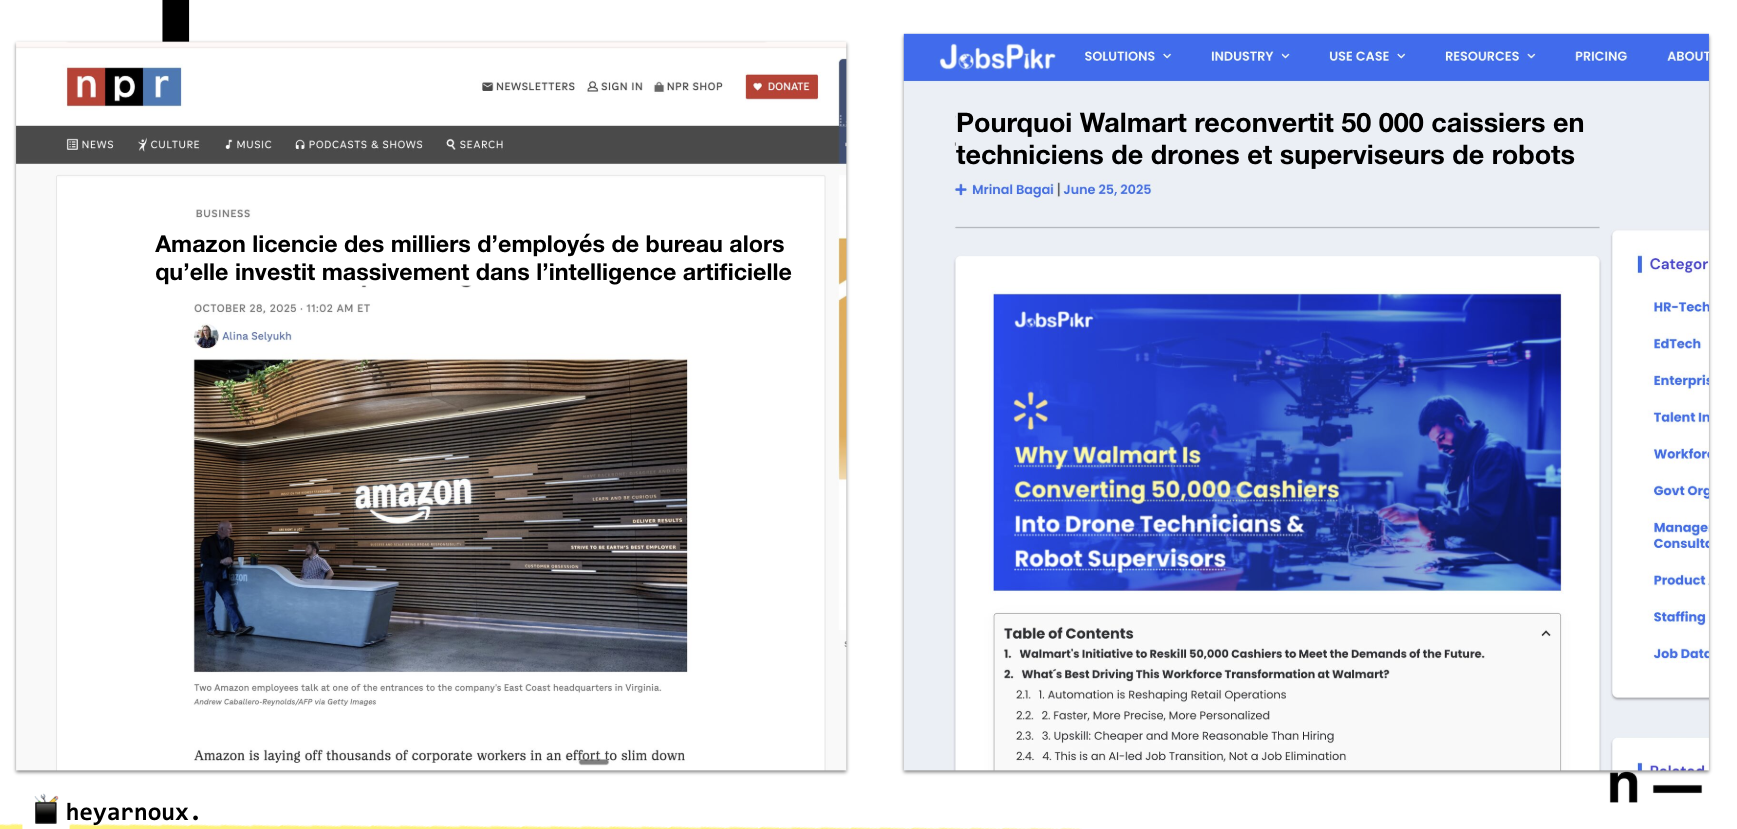Open the Product category link
Screen dimensions: 1737x829
[x=1679, y=581]
